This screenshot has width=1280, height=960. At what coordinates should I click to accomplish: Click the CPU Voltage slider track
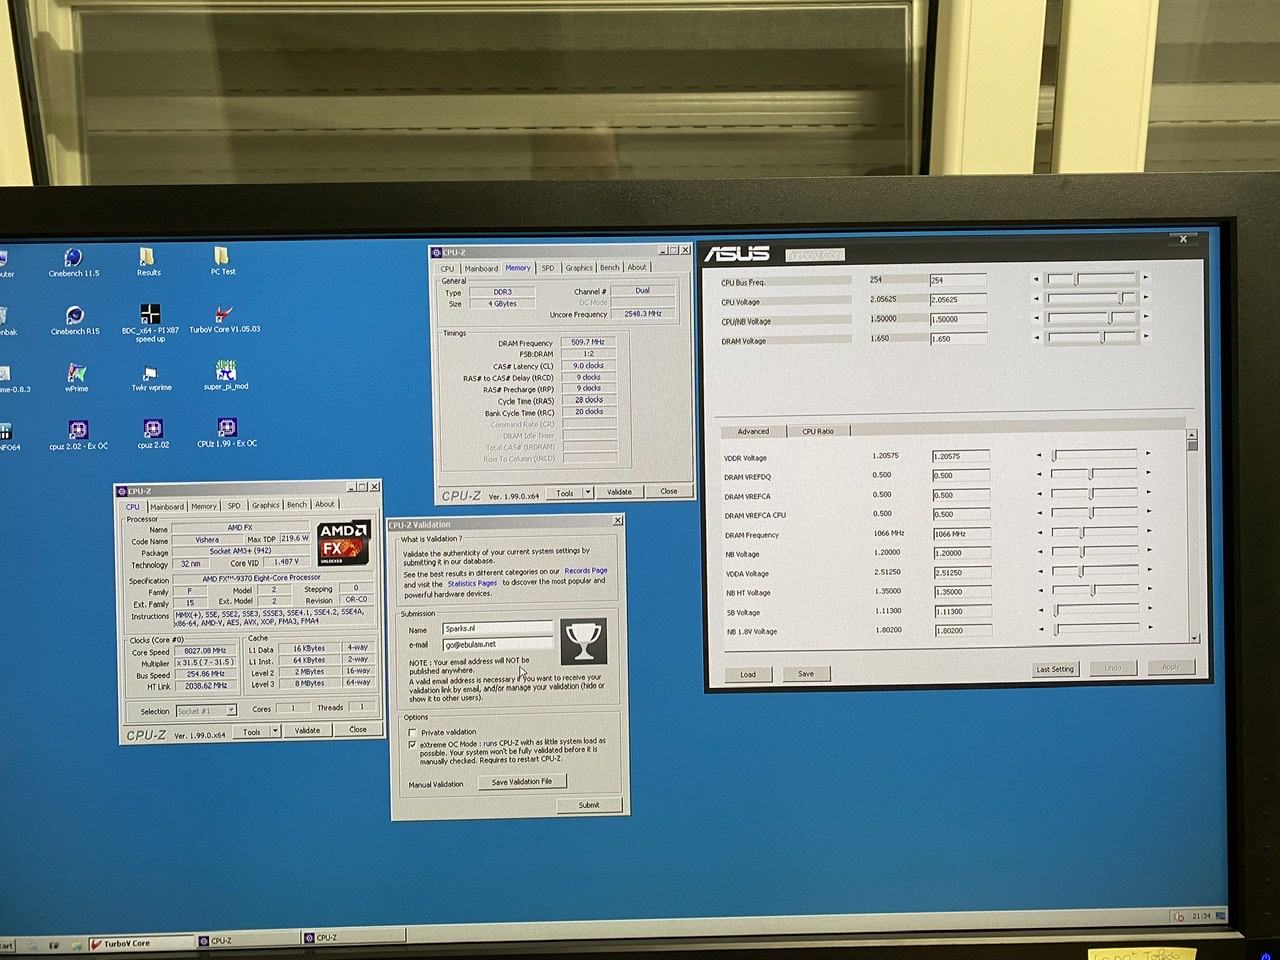(1090, 298)
